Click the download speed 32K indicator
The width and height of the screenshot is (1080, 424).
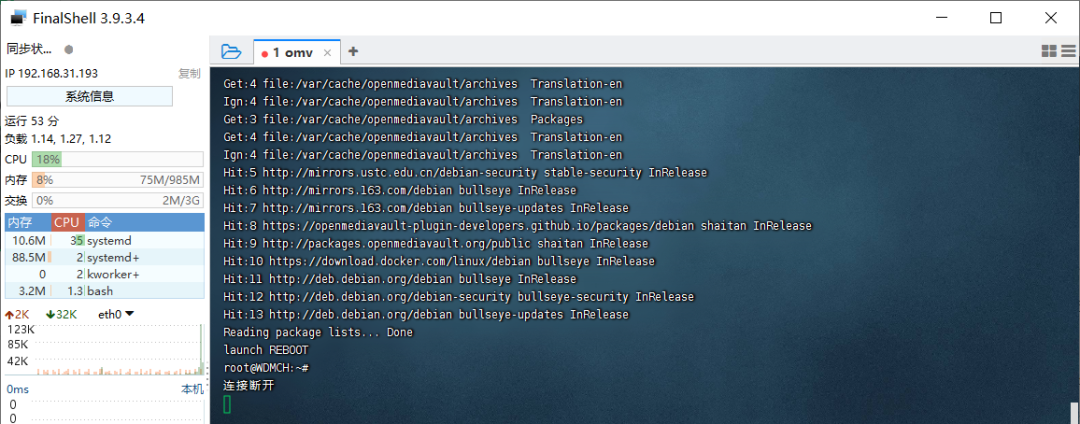point(61,315)
